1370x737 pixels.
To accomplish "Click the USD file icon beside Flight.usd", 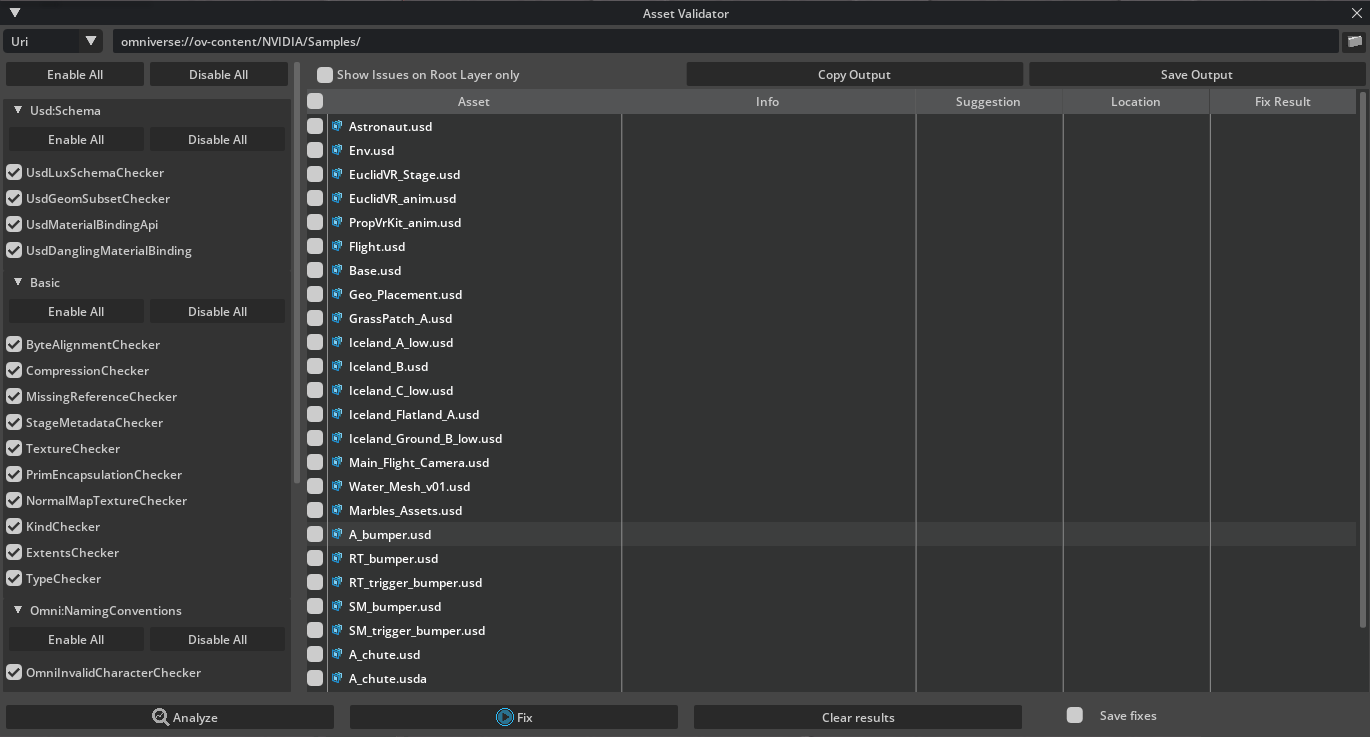I will pyautogui.click(x=337, y=246).
